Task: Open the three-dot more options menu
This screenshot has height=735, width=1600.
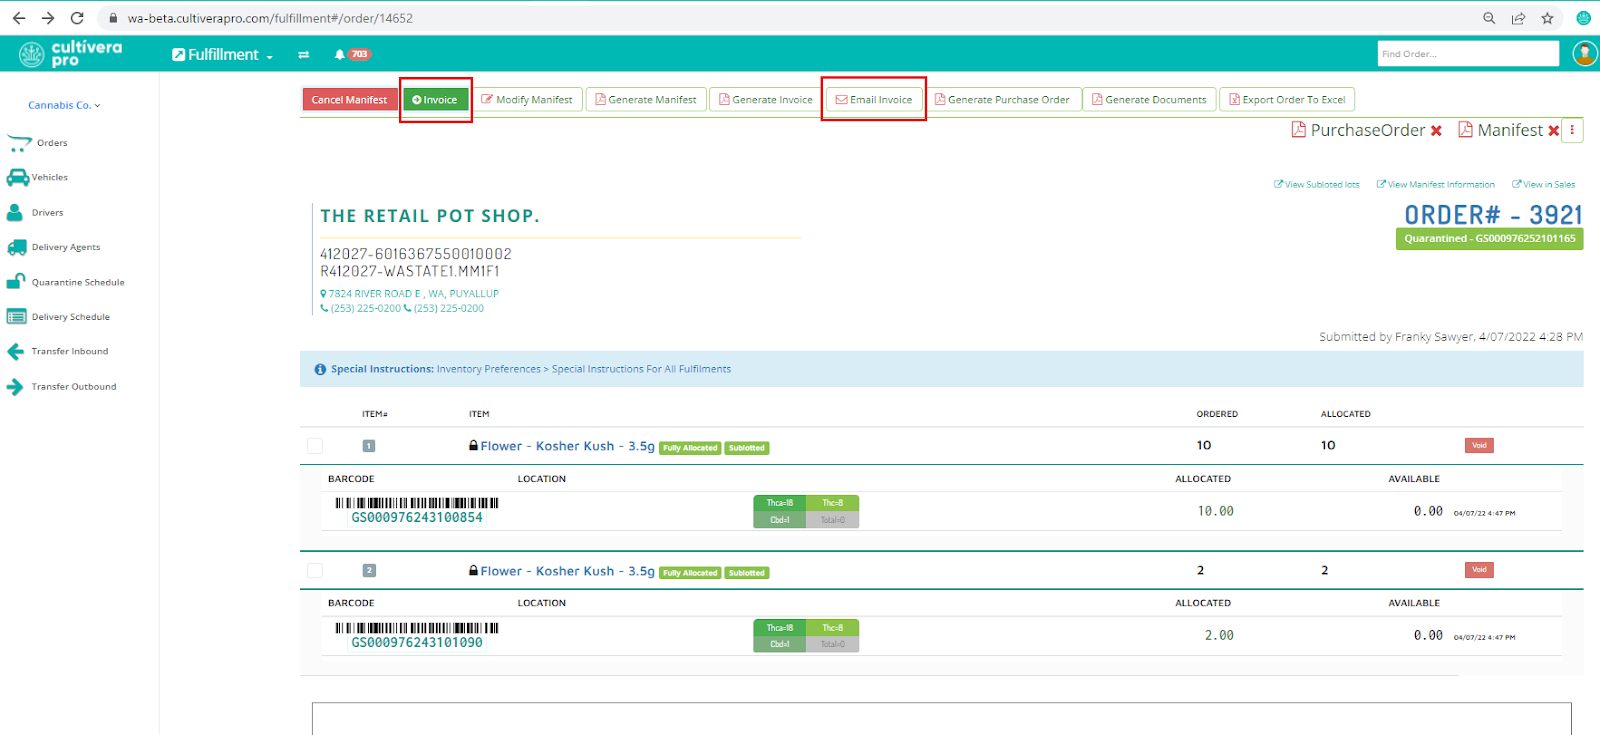Action: click(1572, 130)
